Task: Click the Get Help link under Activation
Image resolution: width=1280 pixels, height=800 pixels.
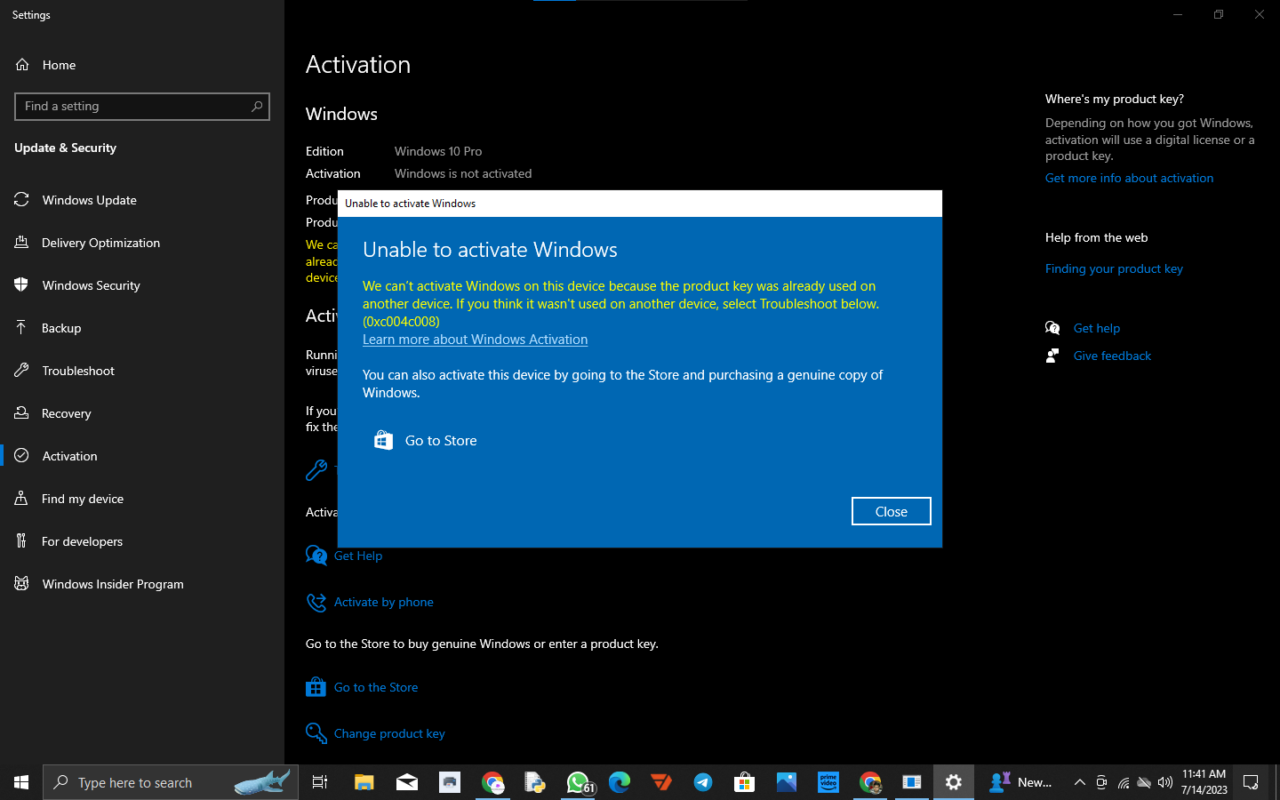Action: point(358,556)
